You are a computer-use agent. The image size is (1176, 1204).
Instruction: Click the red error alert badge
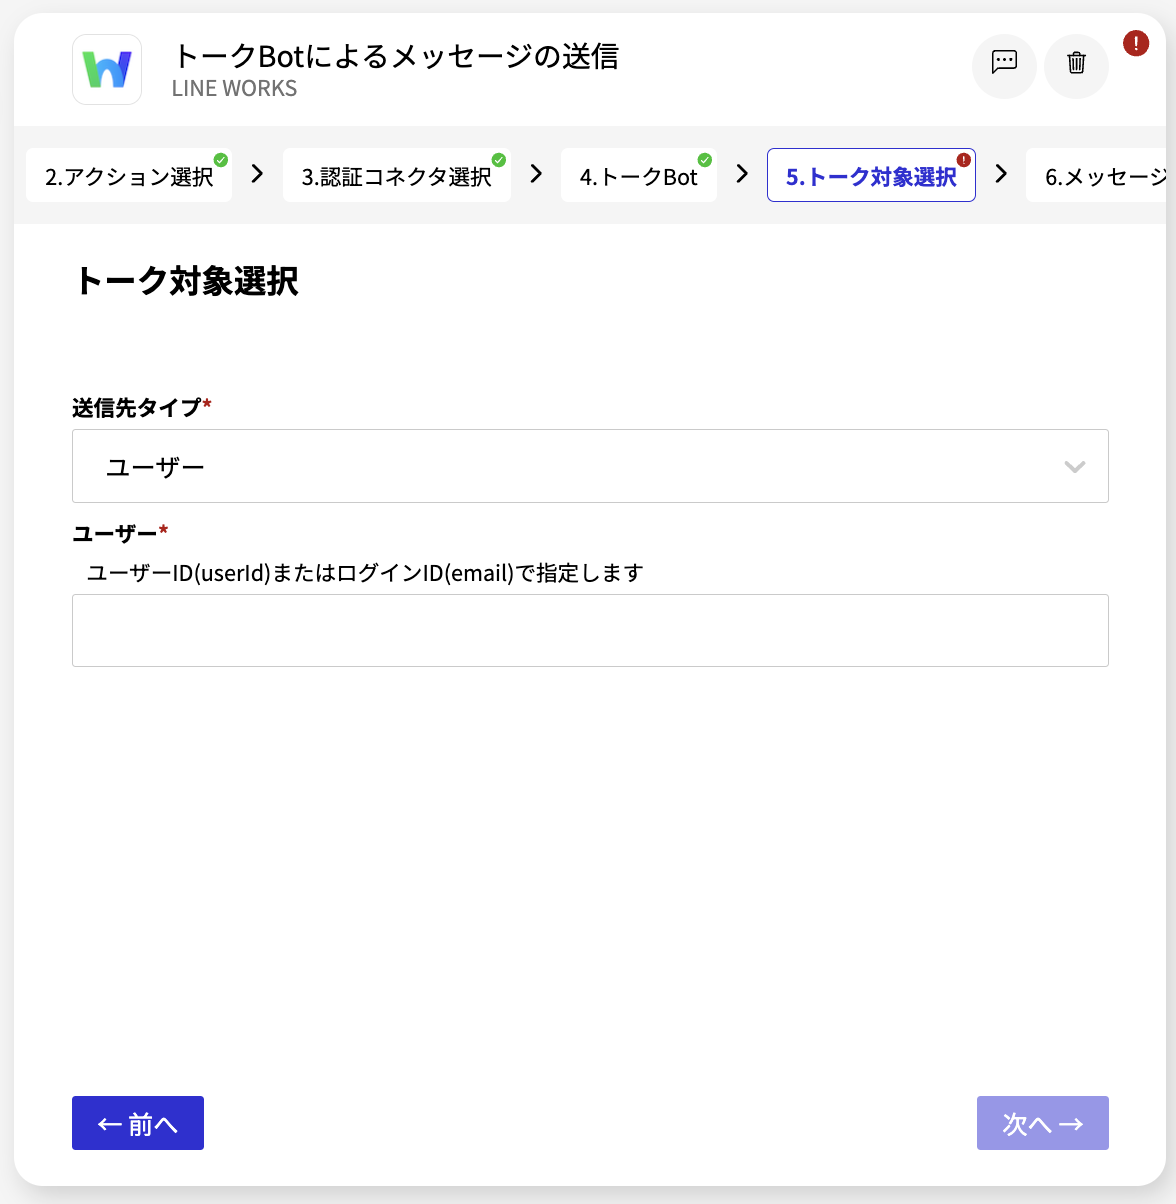tap(1136, 43)
